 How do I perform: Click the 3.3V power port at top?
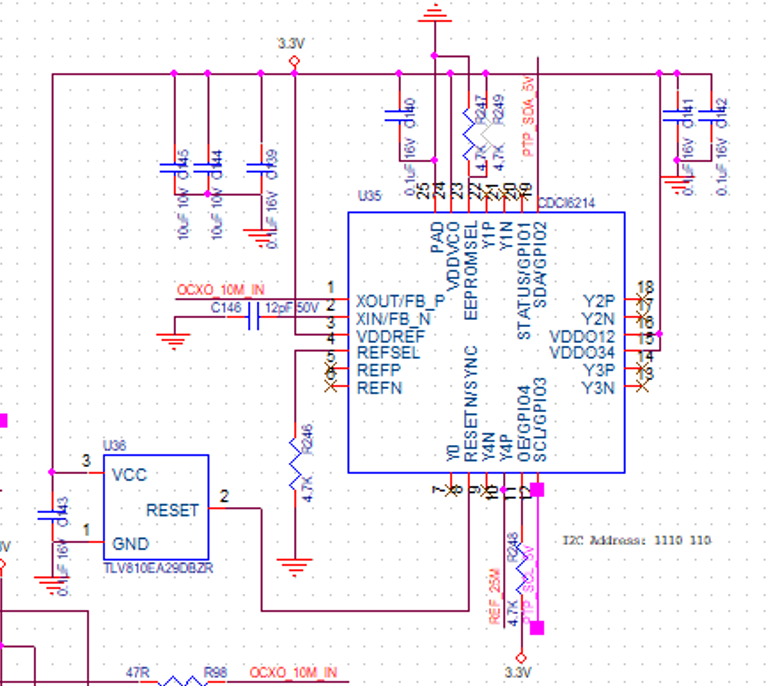294,61
